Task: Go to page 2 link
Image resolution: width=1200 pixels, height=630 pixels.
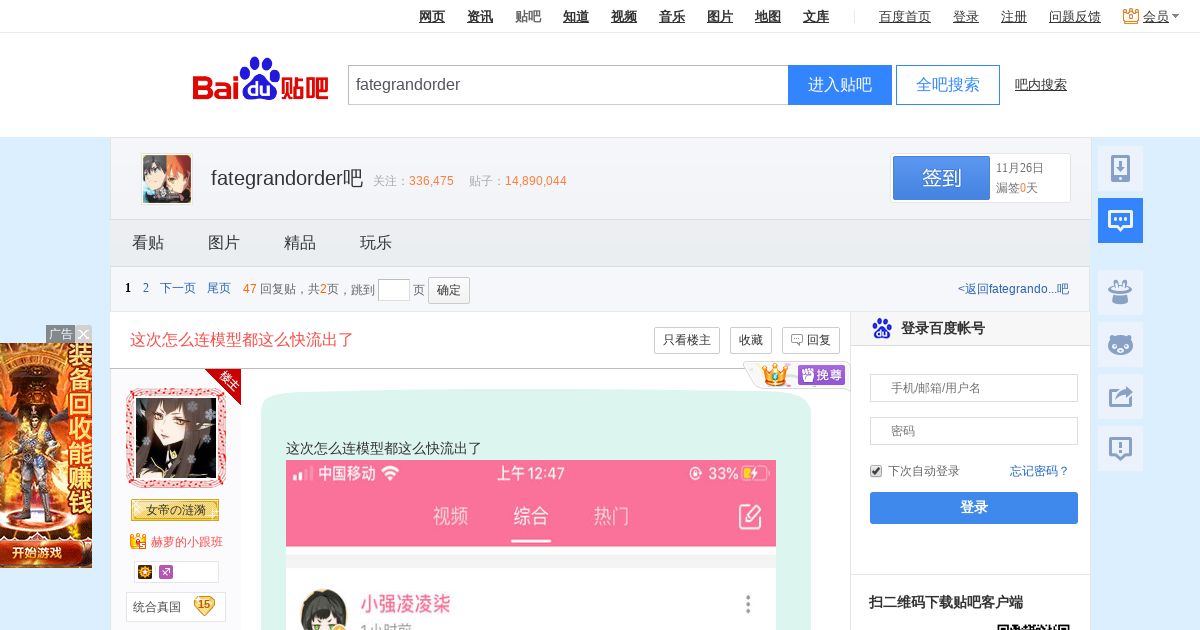Action: [146, 288]
